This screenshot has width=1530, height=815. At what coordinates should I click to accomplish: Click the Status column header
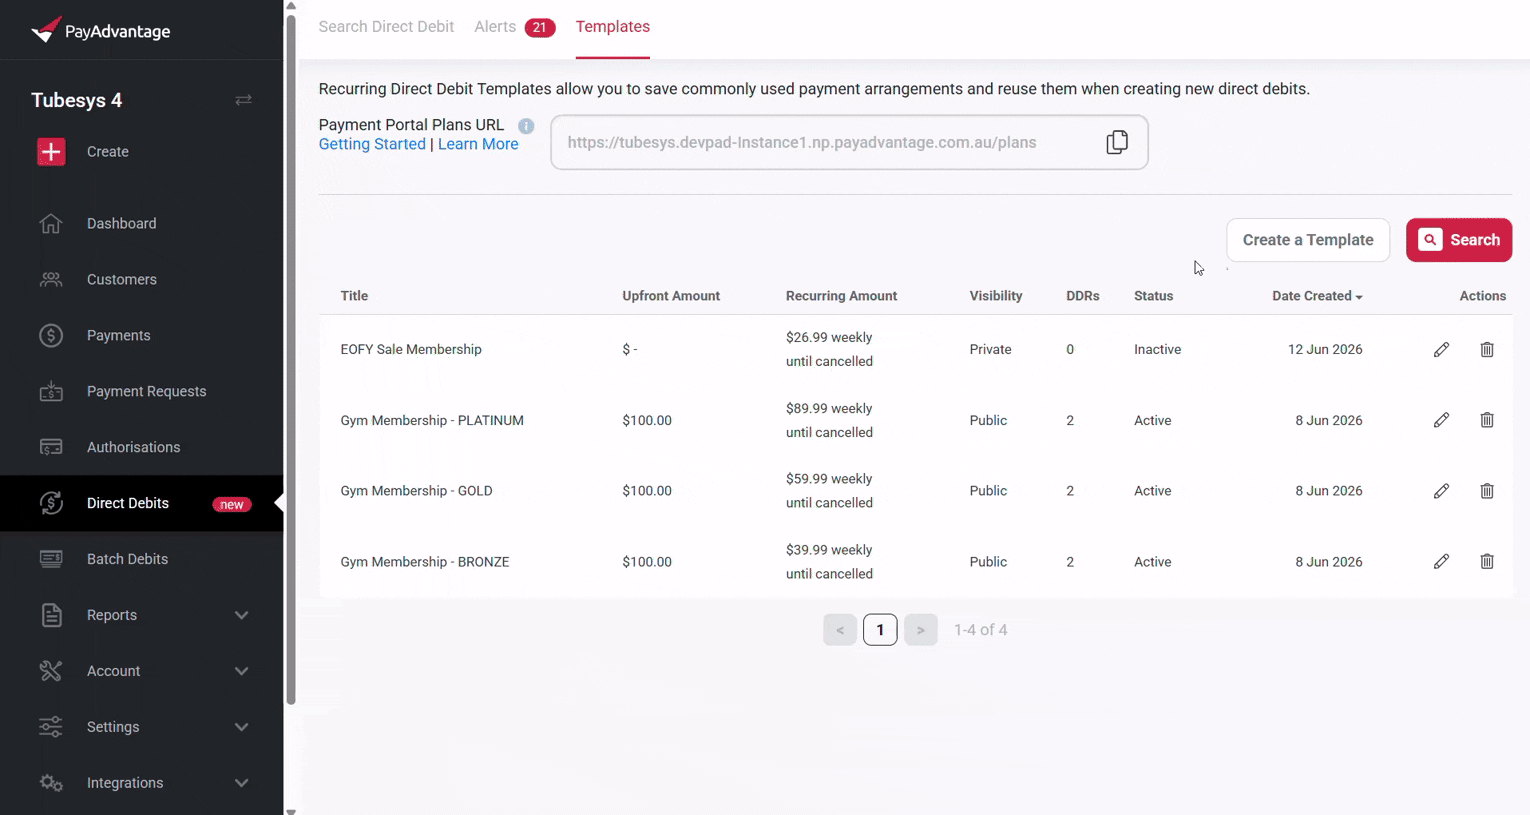point(1153,296)
